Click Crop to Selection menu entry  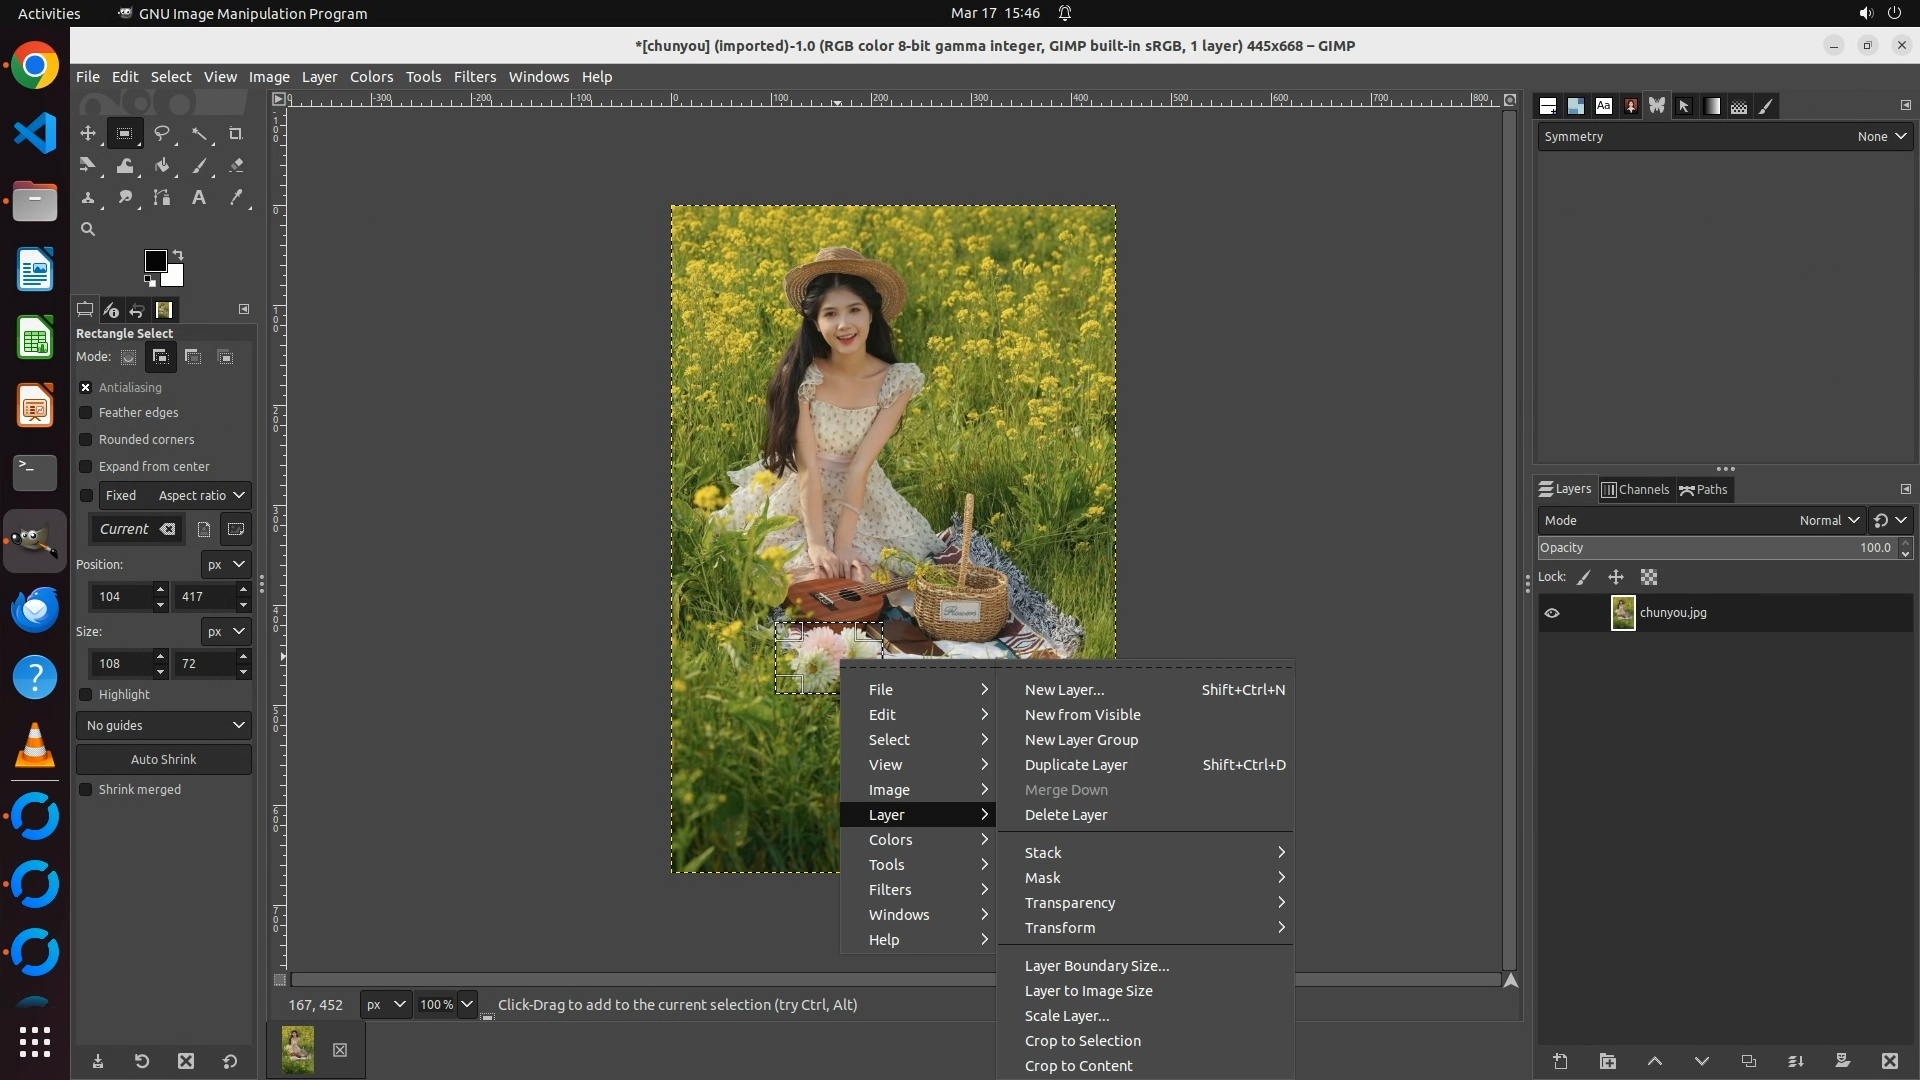pyautogui.click(x=1082, y=1041)
